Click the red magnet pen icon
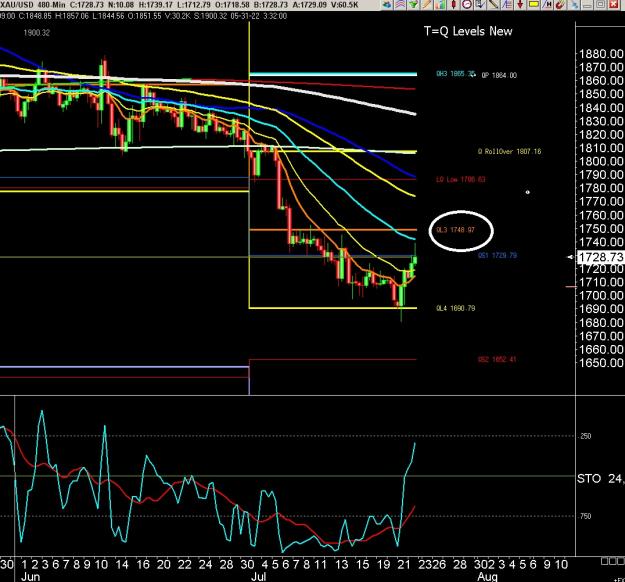This screenshot has height=582, width=625. point(560,4)
